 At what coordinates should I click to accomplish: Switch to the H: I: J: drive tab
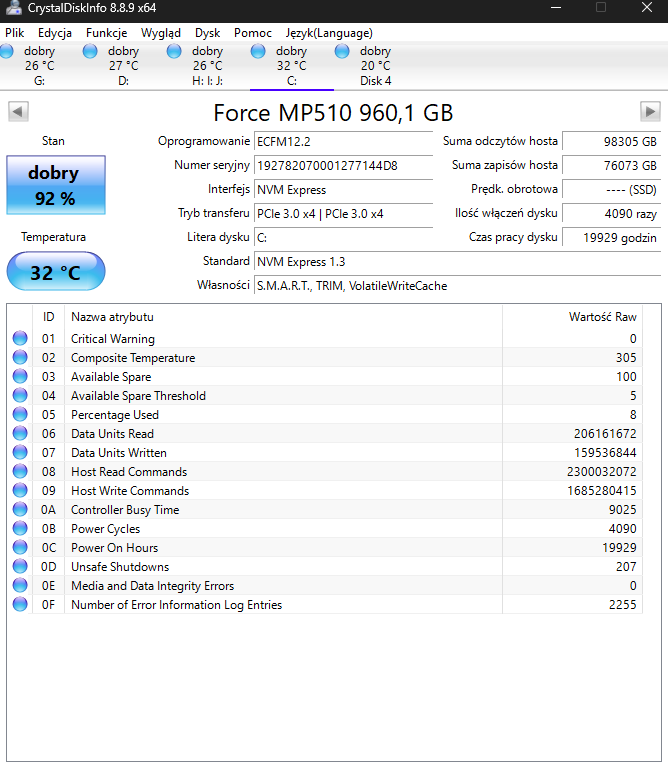[x=207, y=66]
